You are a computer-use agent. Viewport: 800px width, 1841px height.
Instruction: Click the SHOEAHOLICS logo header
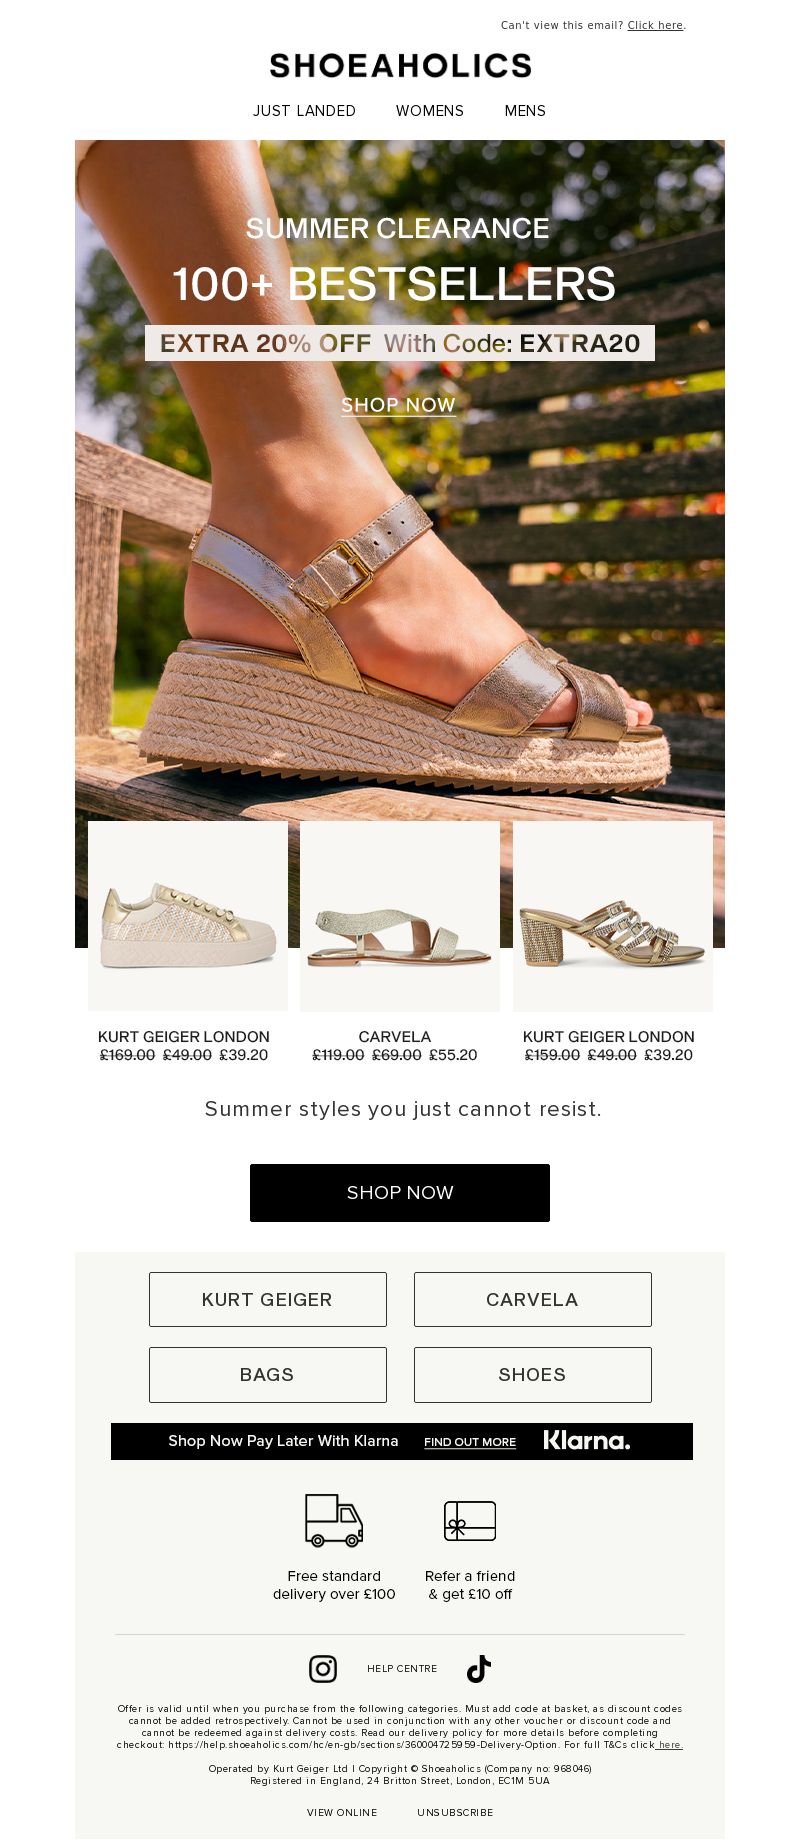pyautogui.click(x=400, y=66)
